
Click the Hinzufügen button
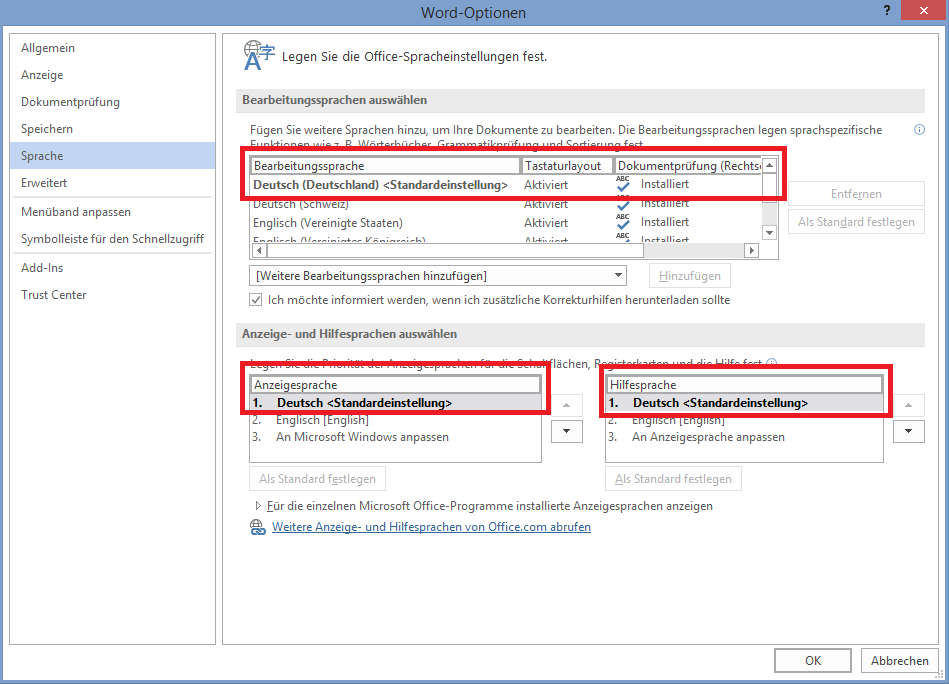pyautogui.click(x=689, y=276)
